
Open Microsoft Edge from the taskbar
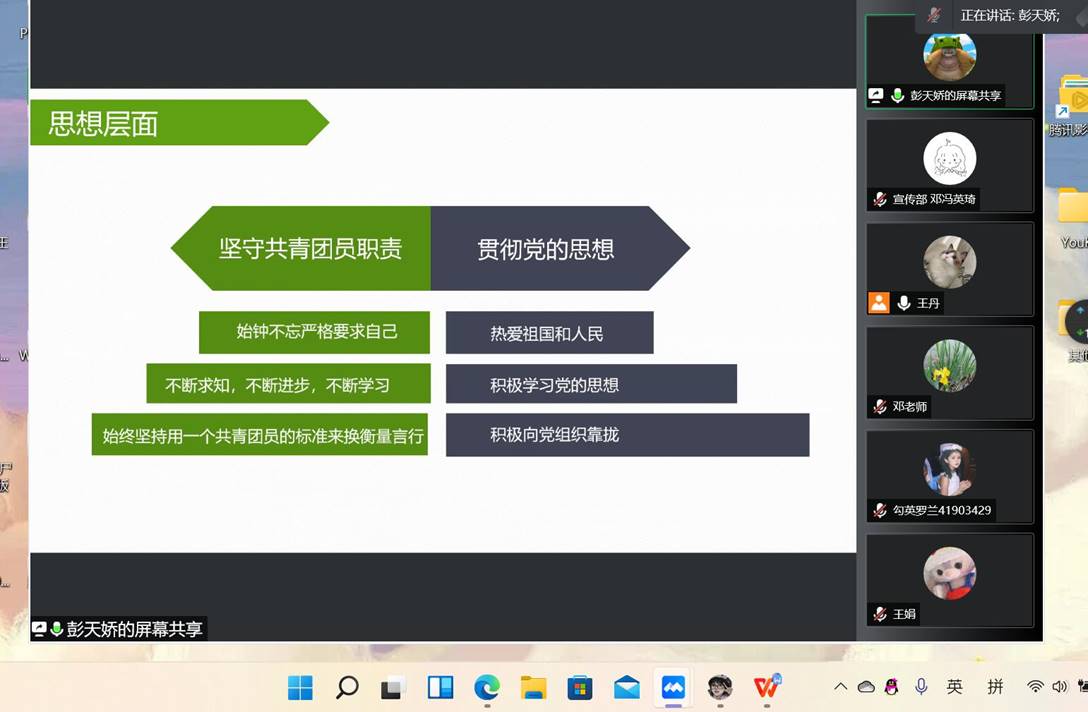(x=487, y=687)
